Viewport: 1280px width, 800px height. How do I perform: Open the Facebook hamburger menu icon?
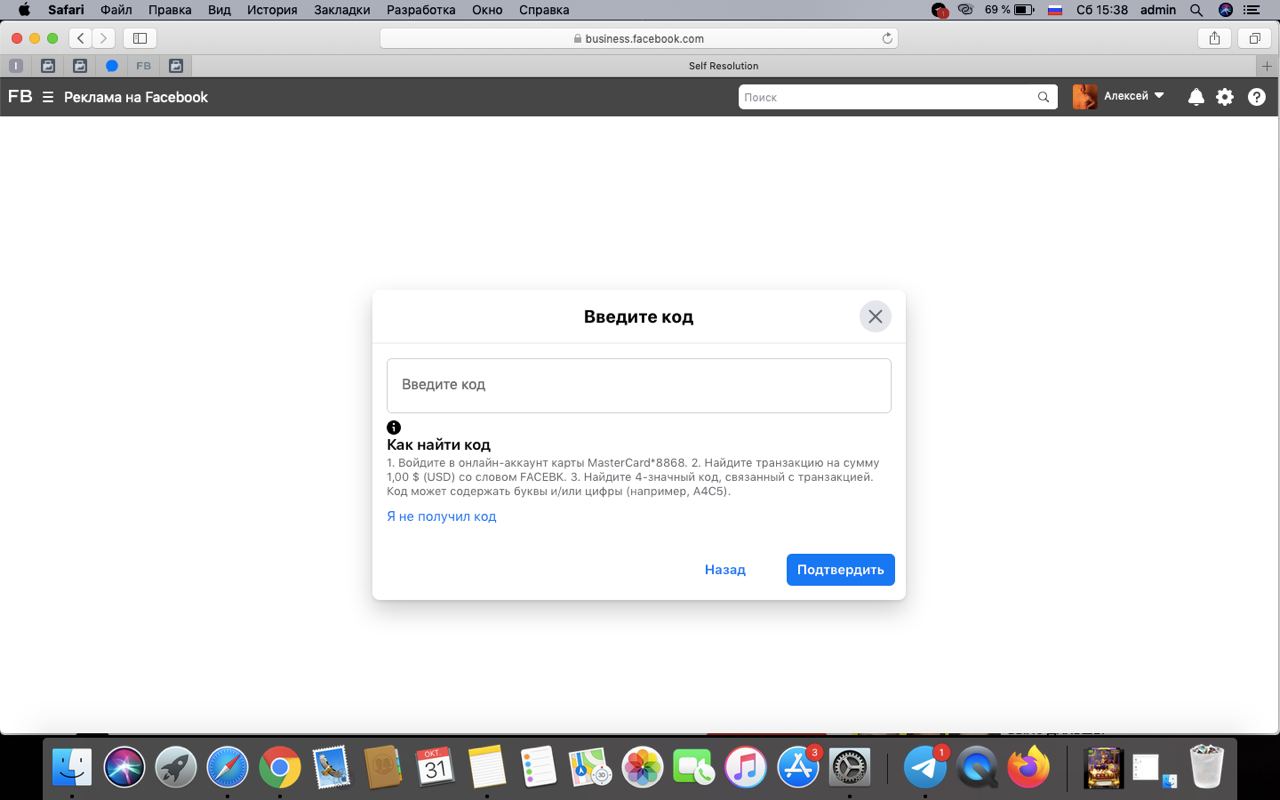pyautogui.click(x=47, y=97)
